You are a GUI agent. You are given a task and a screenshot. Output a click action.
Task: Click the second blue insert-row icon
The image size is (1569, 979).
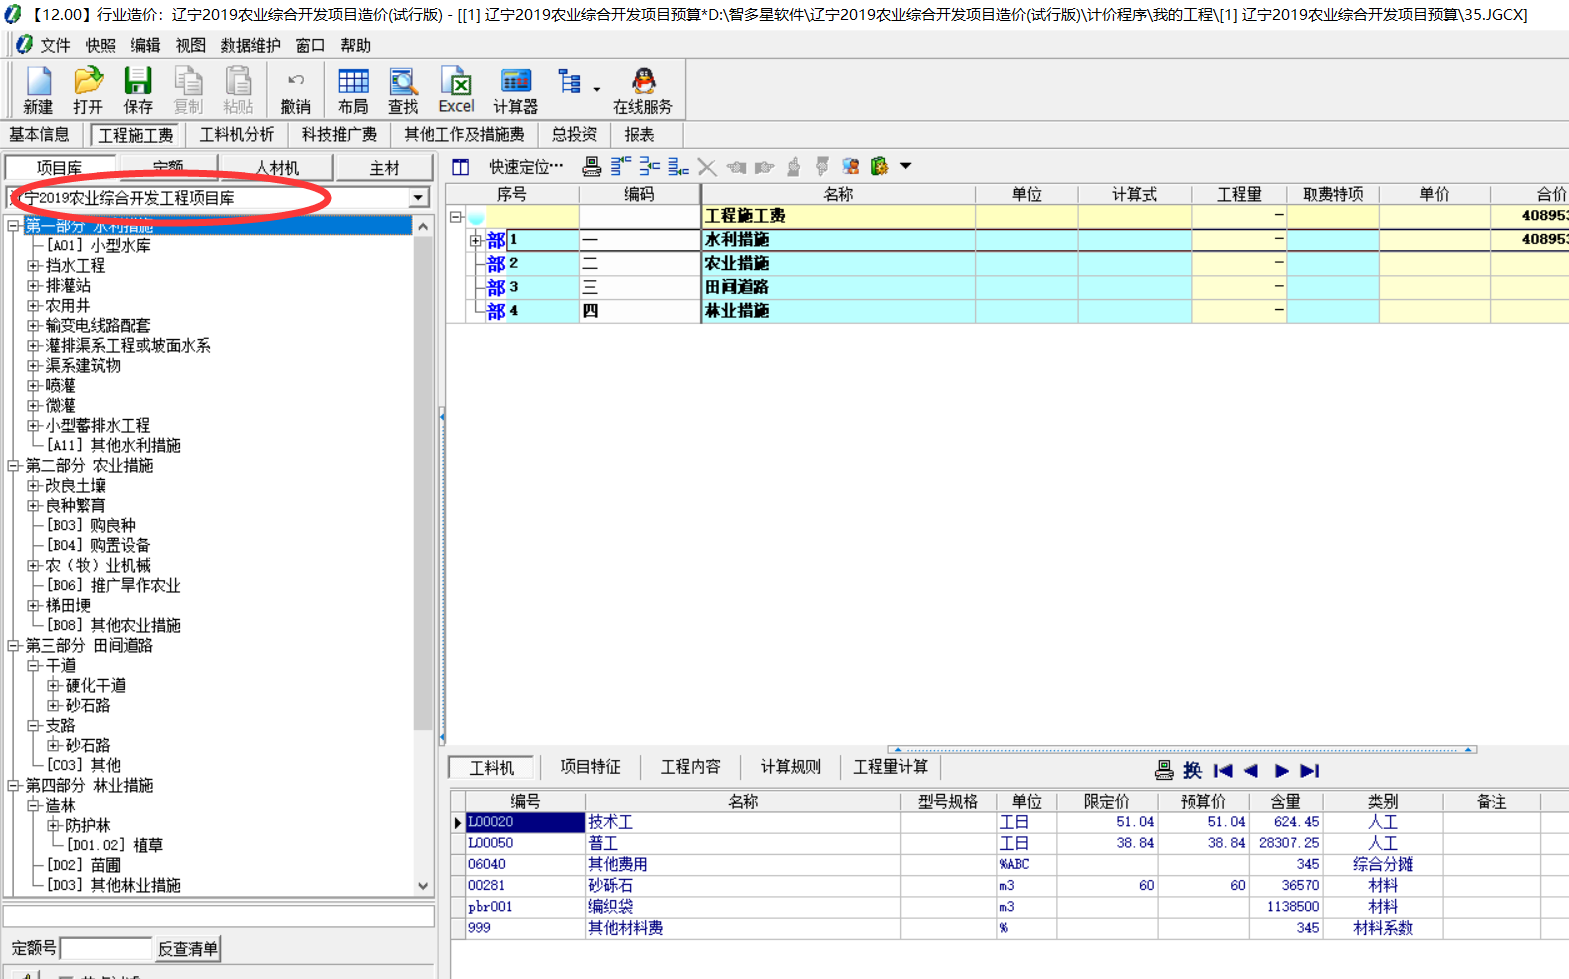pos(650,166)
